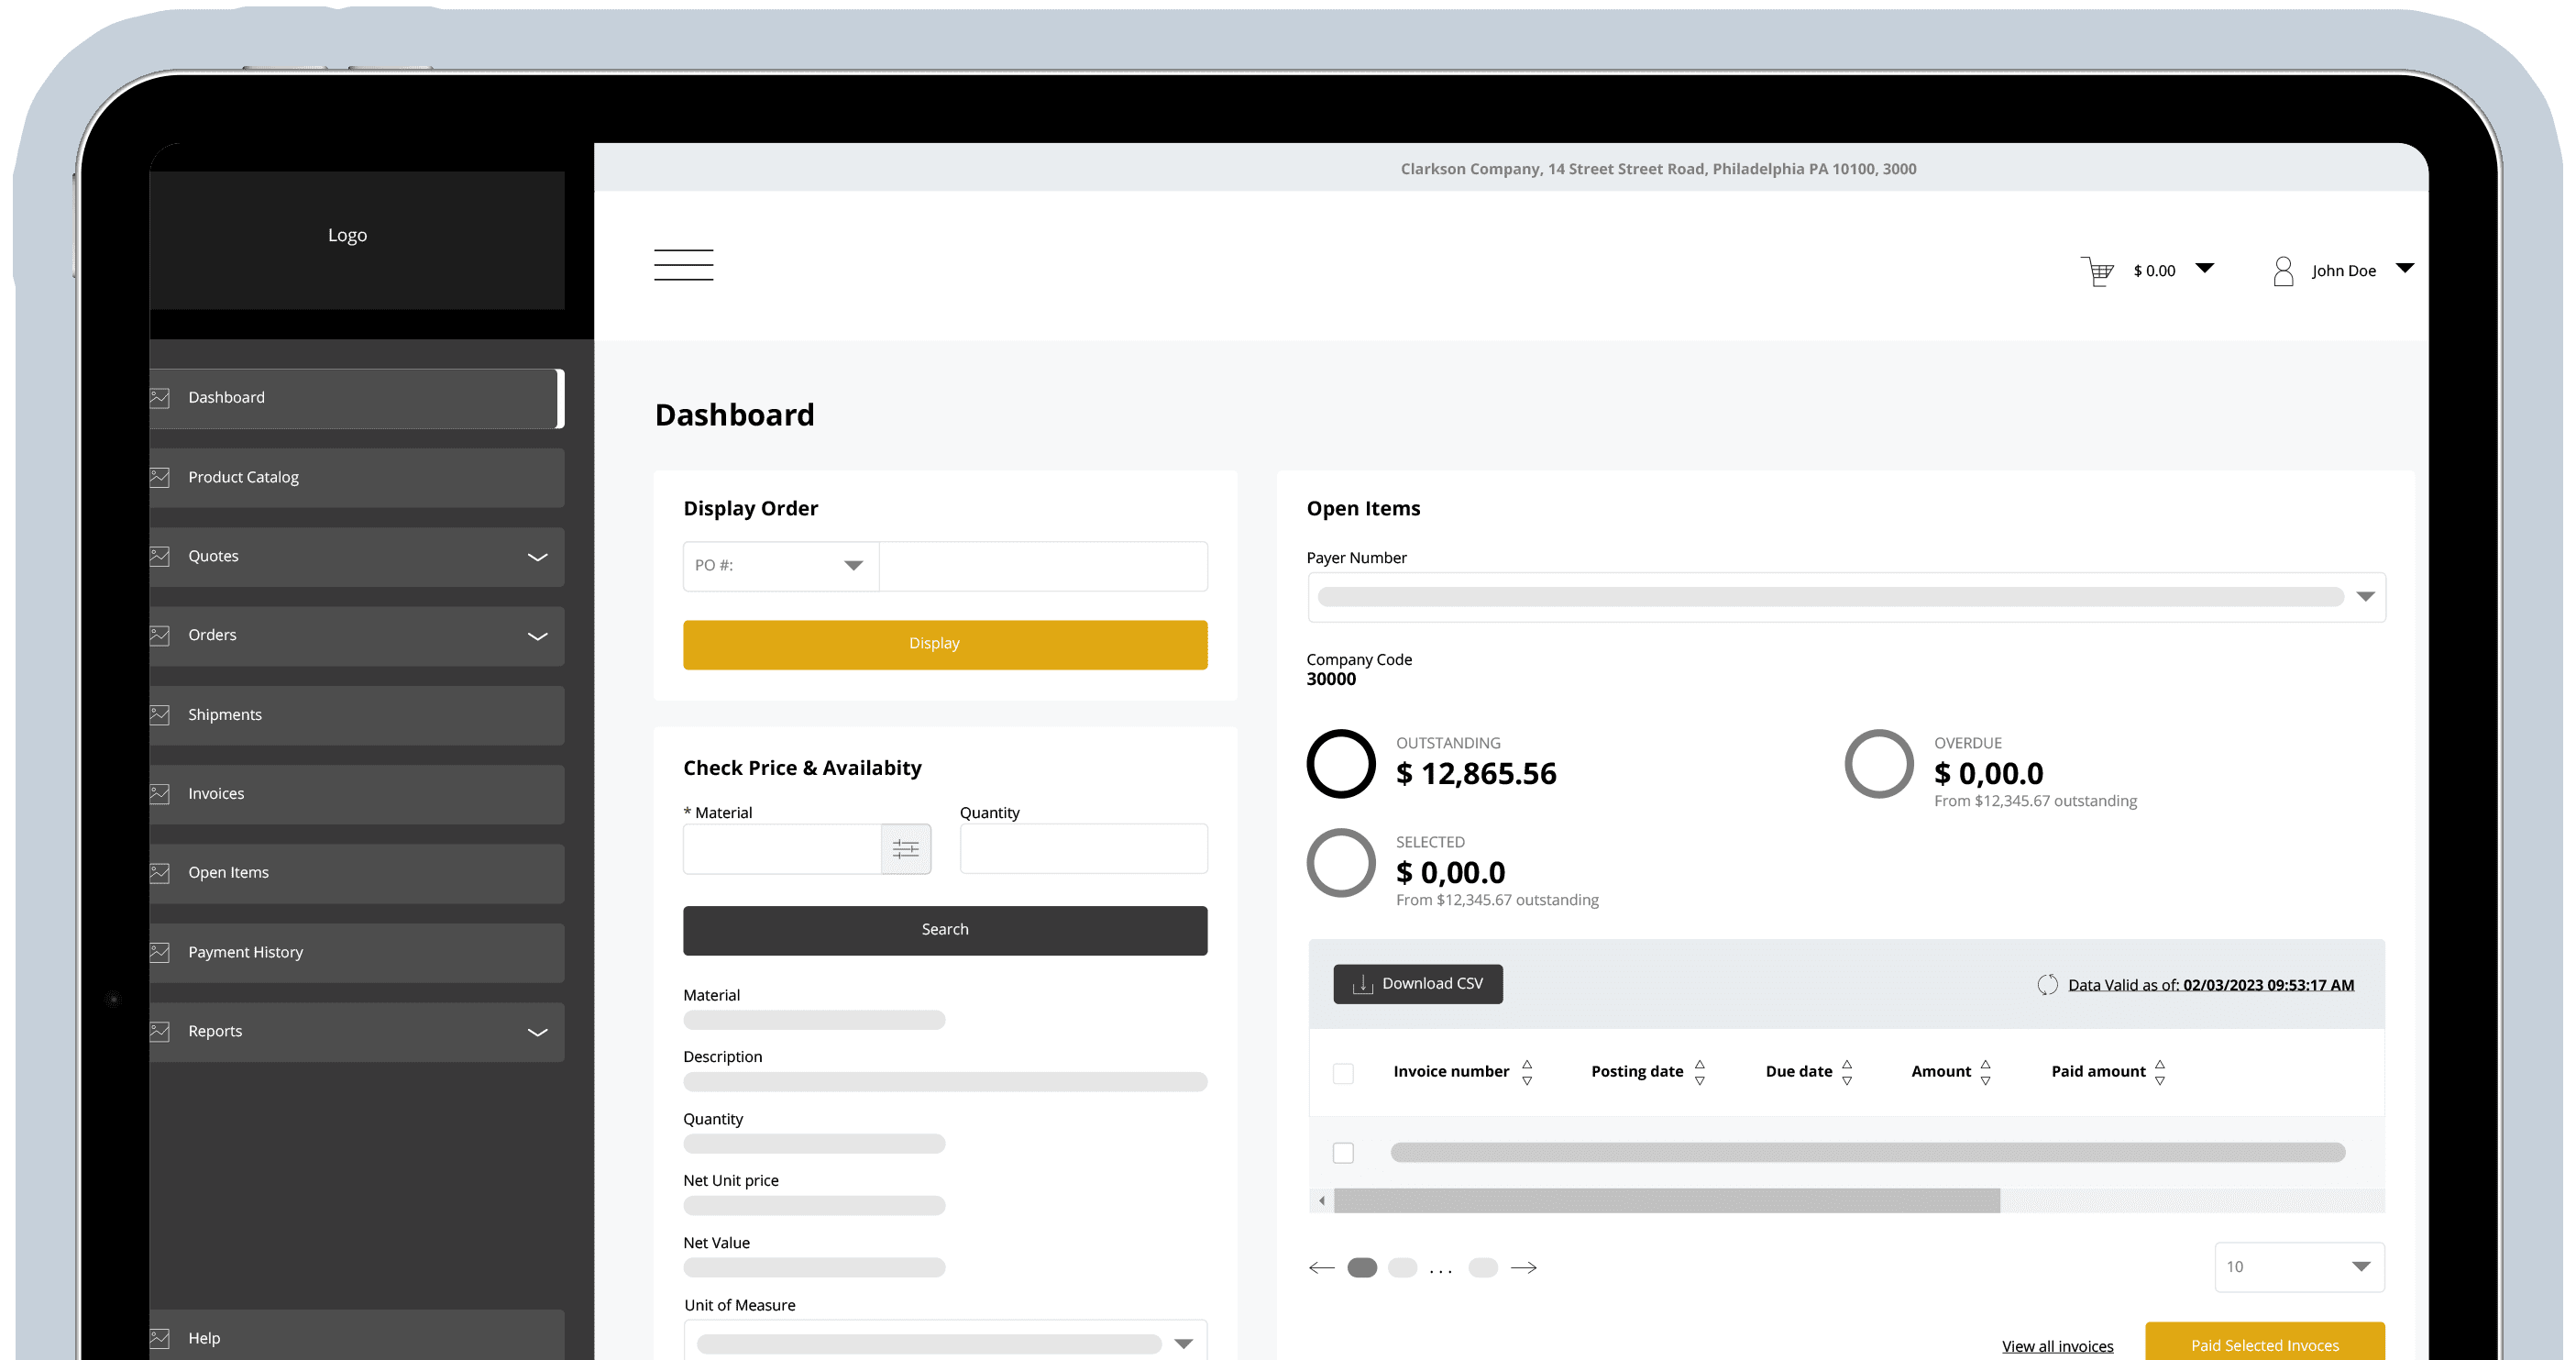Click the horizontal table scrollbar
2576x1360 pixels.
(x=1666, y=1201)
